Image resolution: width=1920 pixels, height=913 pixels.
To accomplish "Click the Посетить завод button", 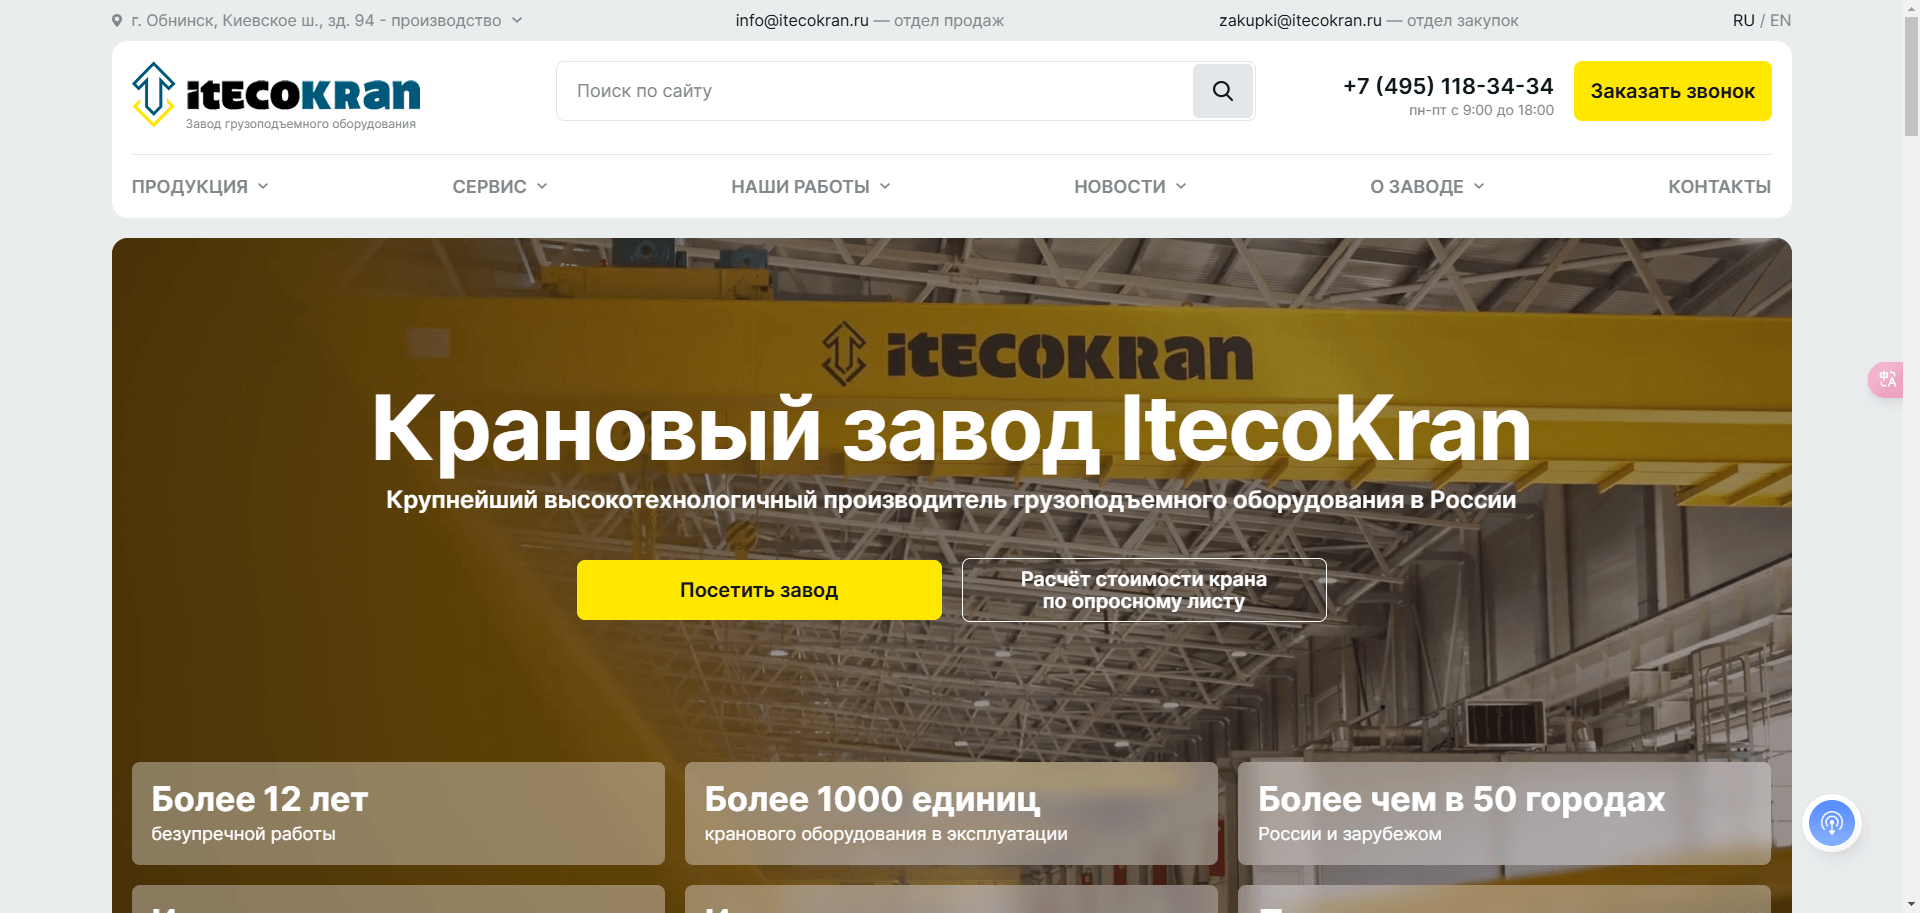I will pyautogui.click(x=759, y=590).
